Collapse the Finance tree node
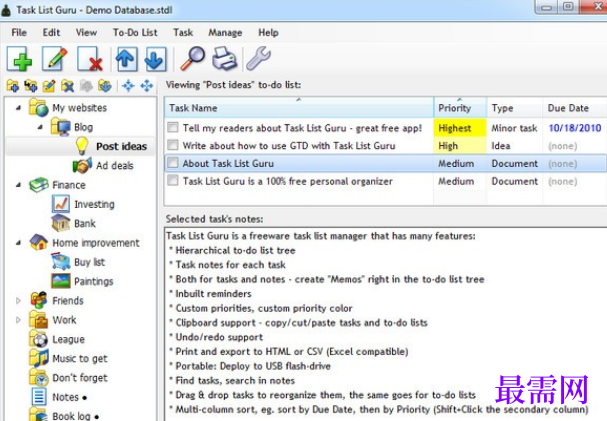 [x=18, y=185]
